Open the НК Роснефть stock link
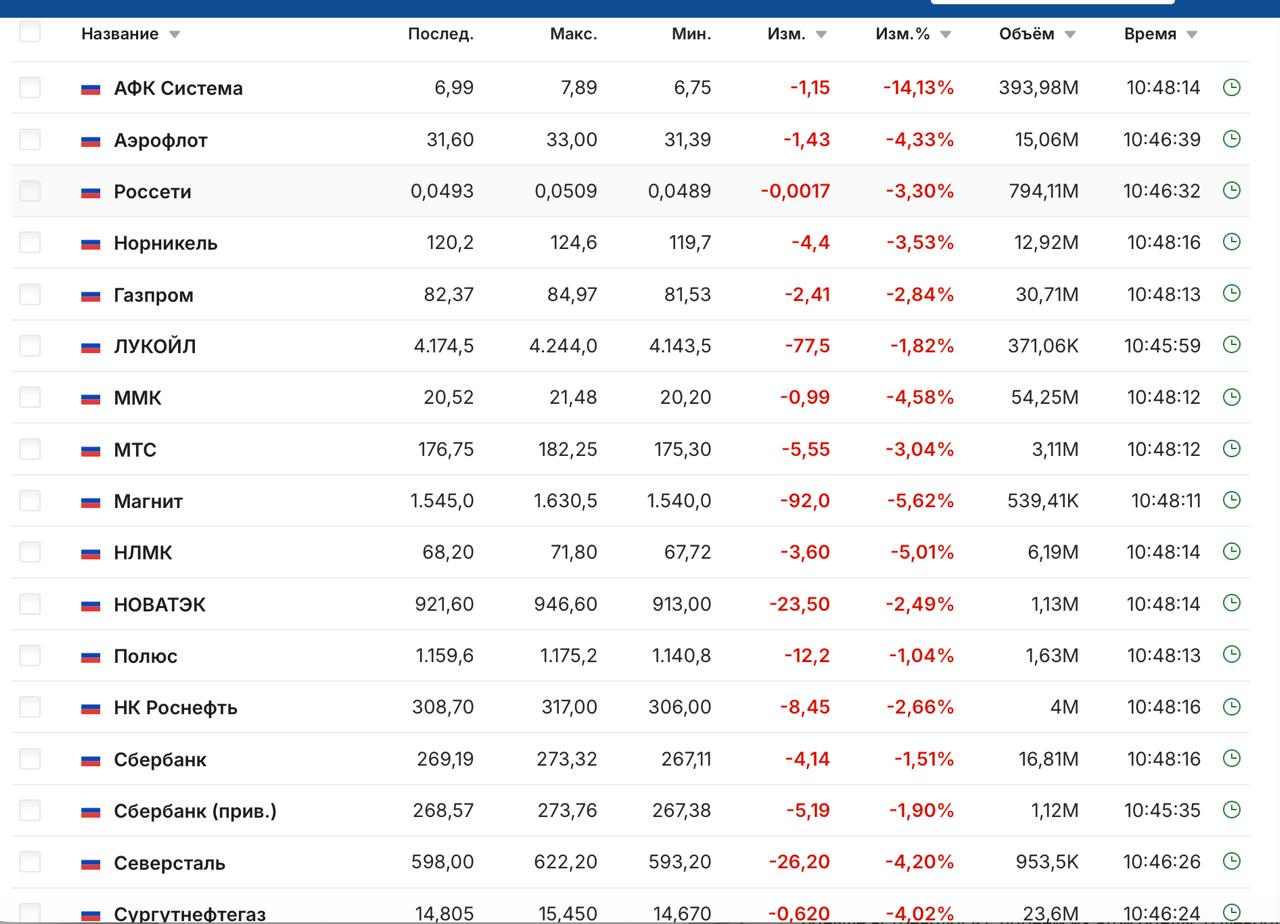The image size is (1280, 924). pyautogui.click(x=175, y=707)
